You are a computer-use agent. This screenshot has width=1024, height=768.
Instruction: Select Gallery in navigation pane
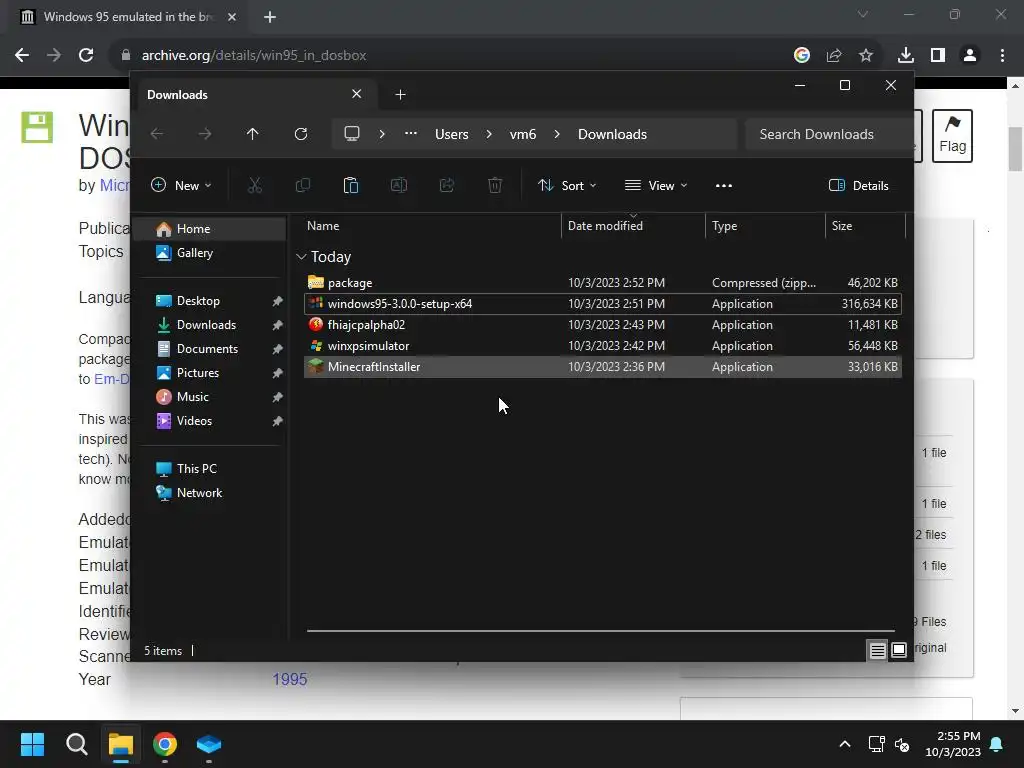pyautogui.click(x=210, y=253)
